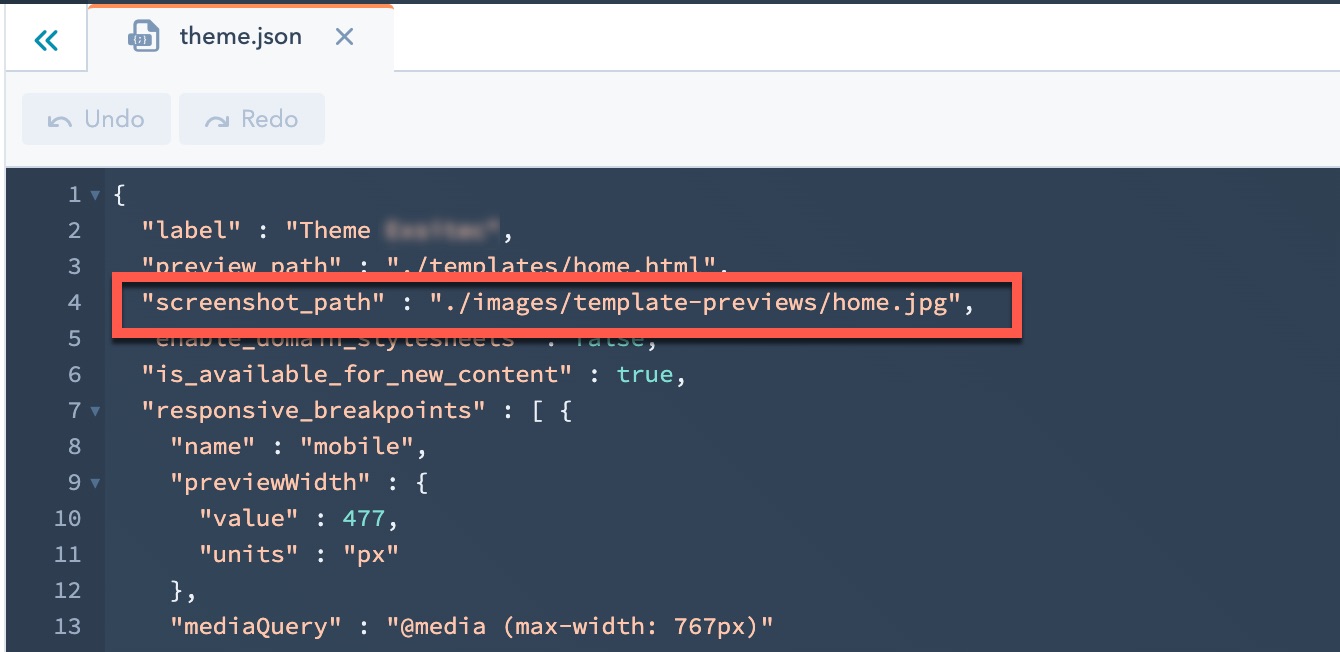
Task: Collapse the responsive_breakpoints array at line 7
Action: coord(95,411)
